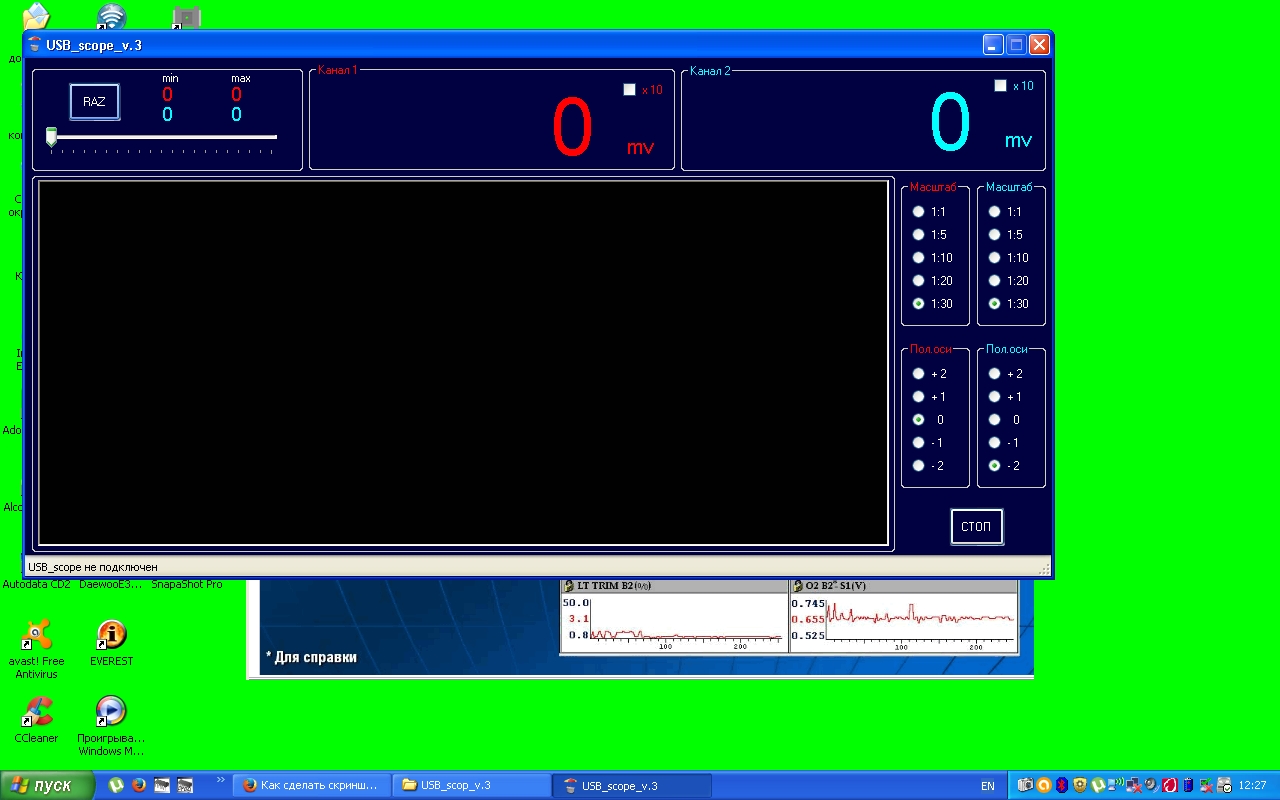
Task: Expand hidden Quick Launch items with the chevron
Action: click(x=221, y=780)
